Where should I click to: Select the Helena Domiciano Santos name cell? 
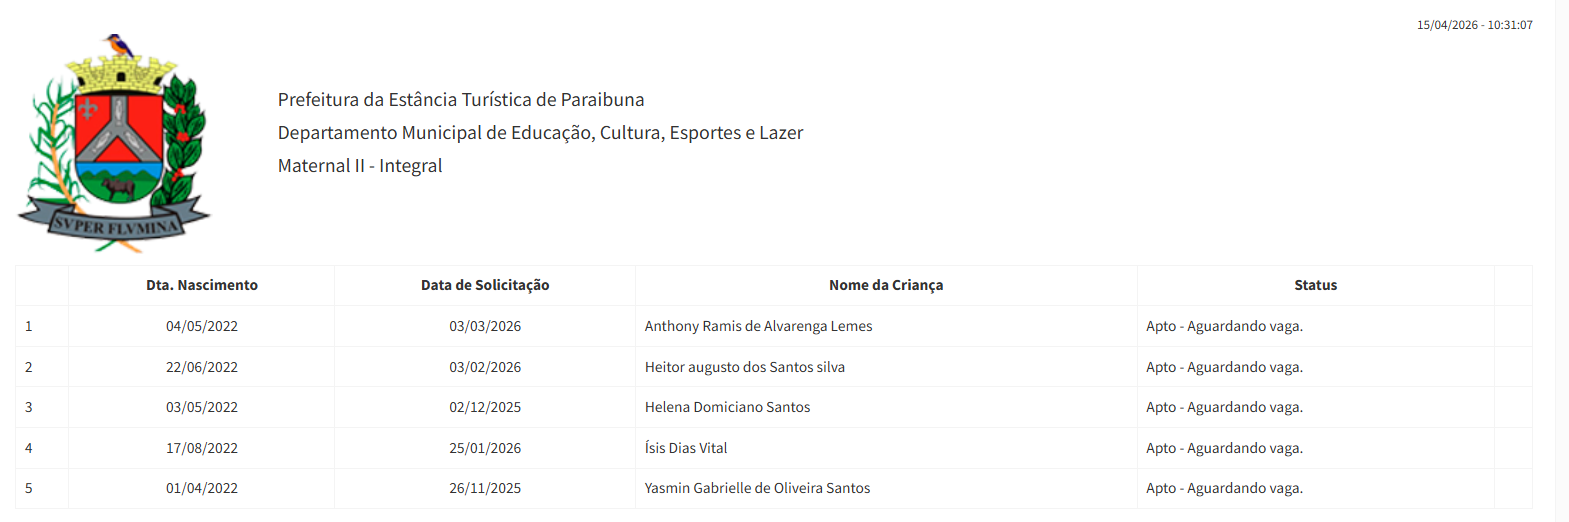[x=727, y=407]
